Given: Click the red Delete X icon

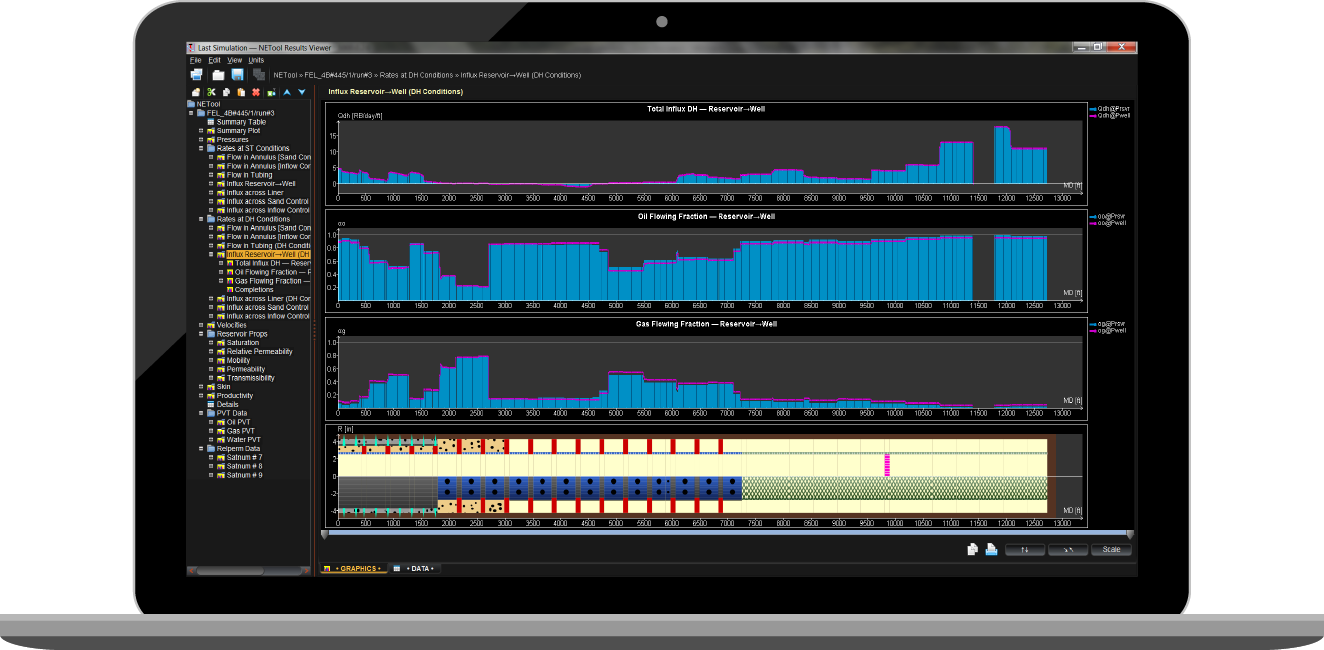Looking at the screenshot, I should (x=256, y=92).
